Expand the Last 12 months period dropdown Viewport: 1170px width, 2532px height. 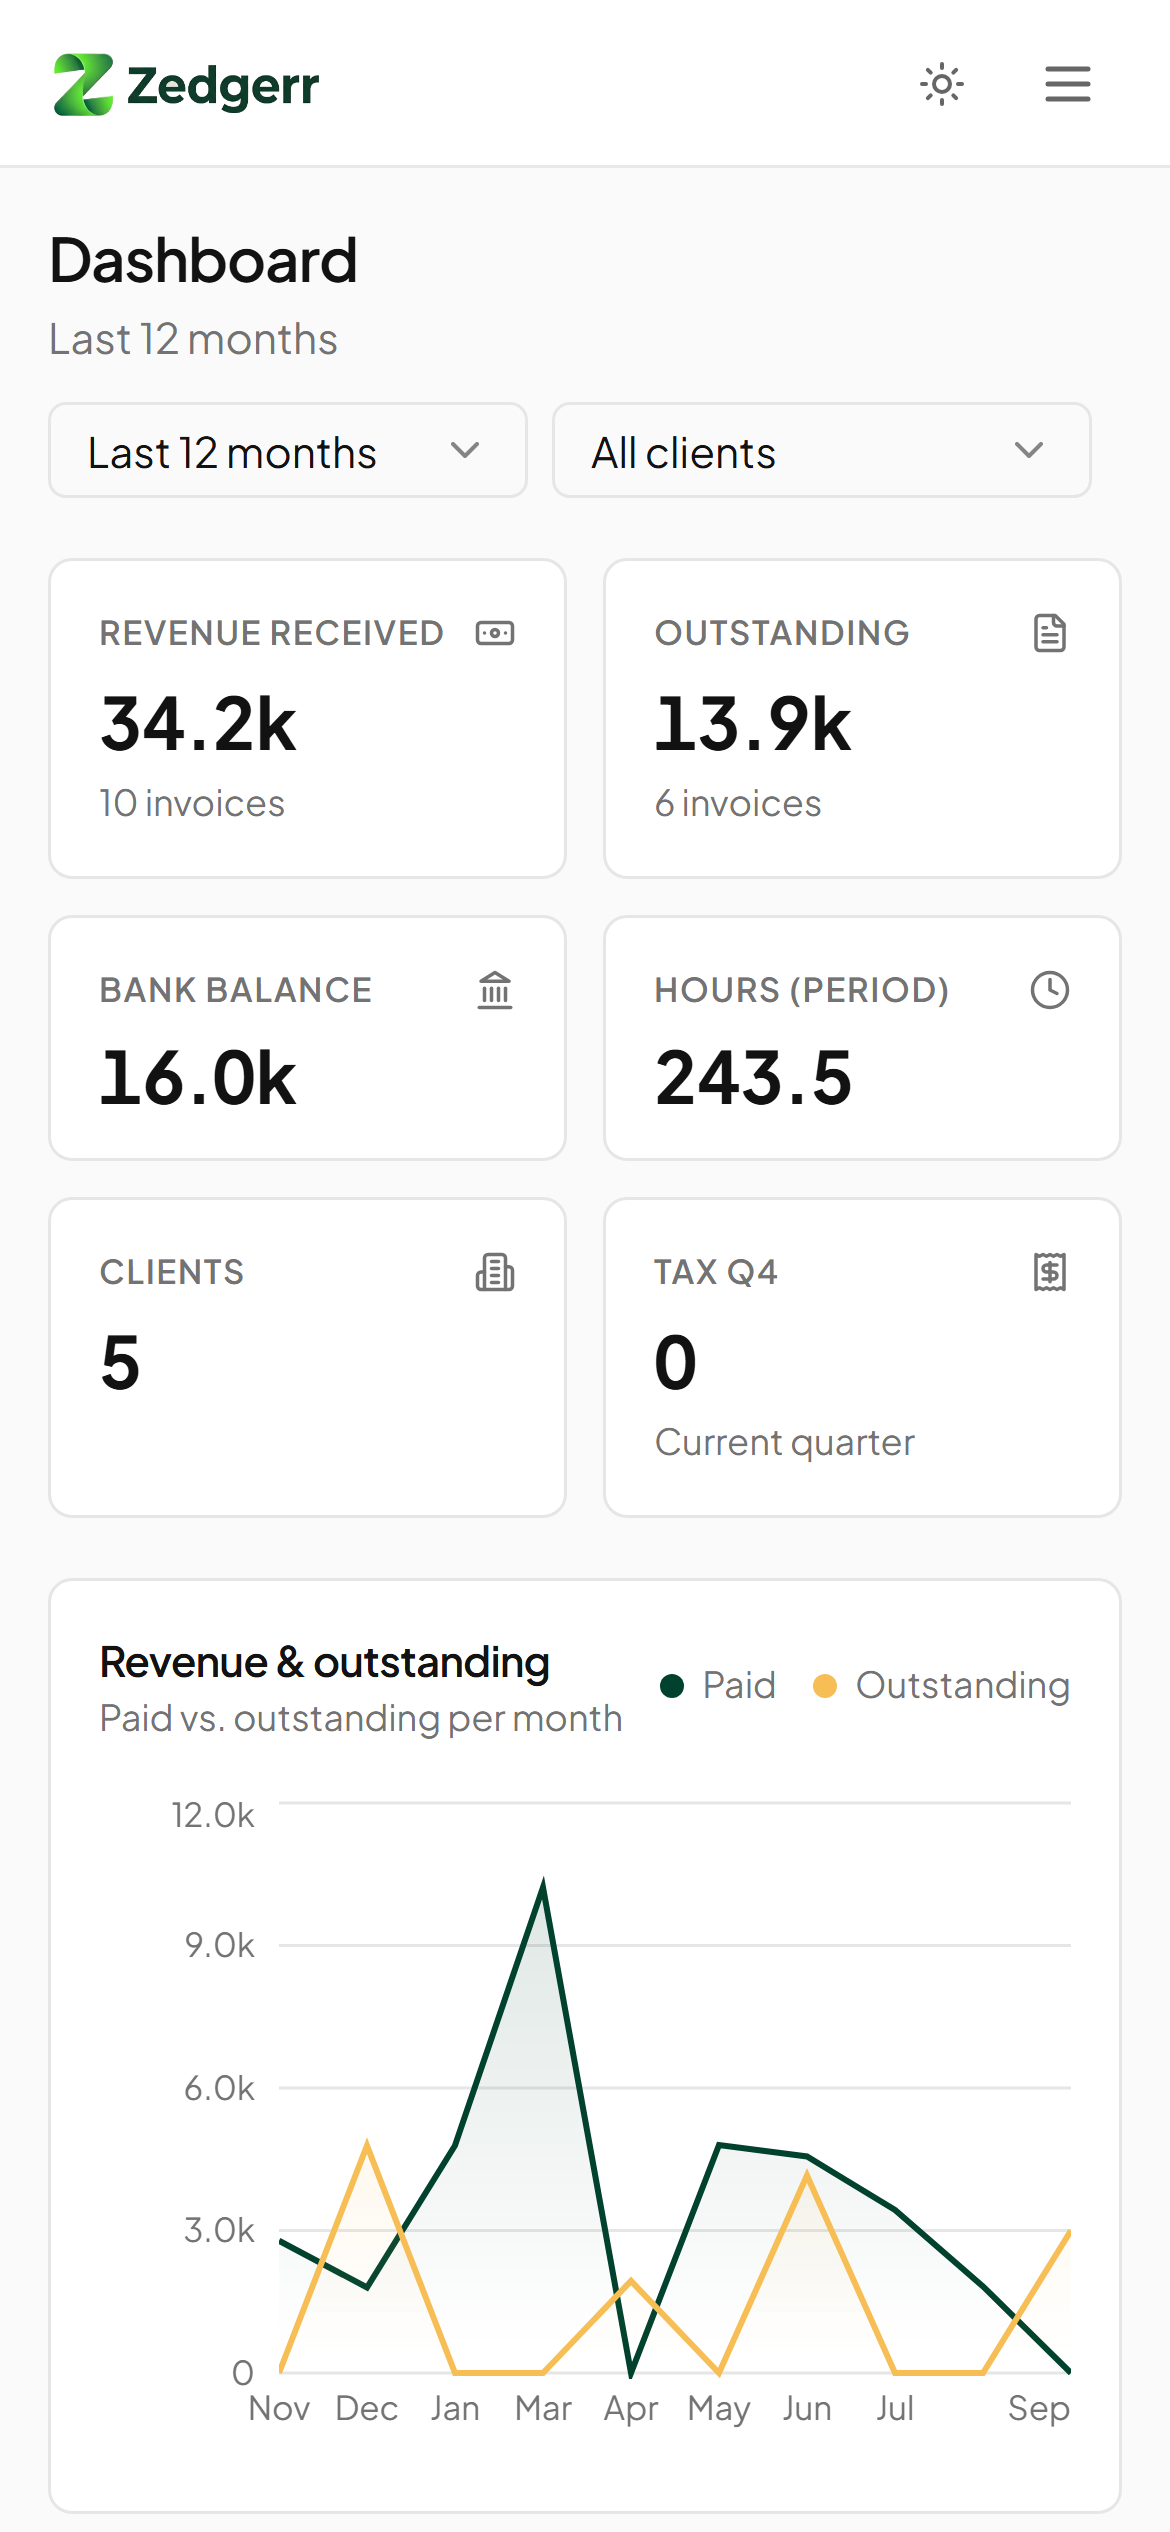coord(288,451)
